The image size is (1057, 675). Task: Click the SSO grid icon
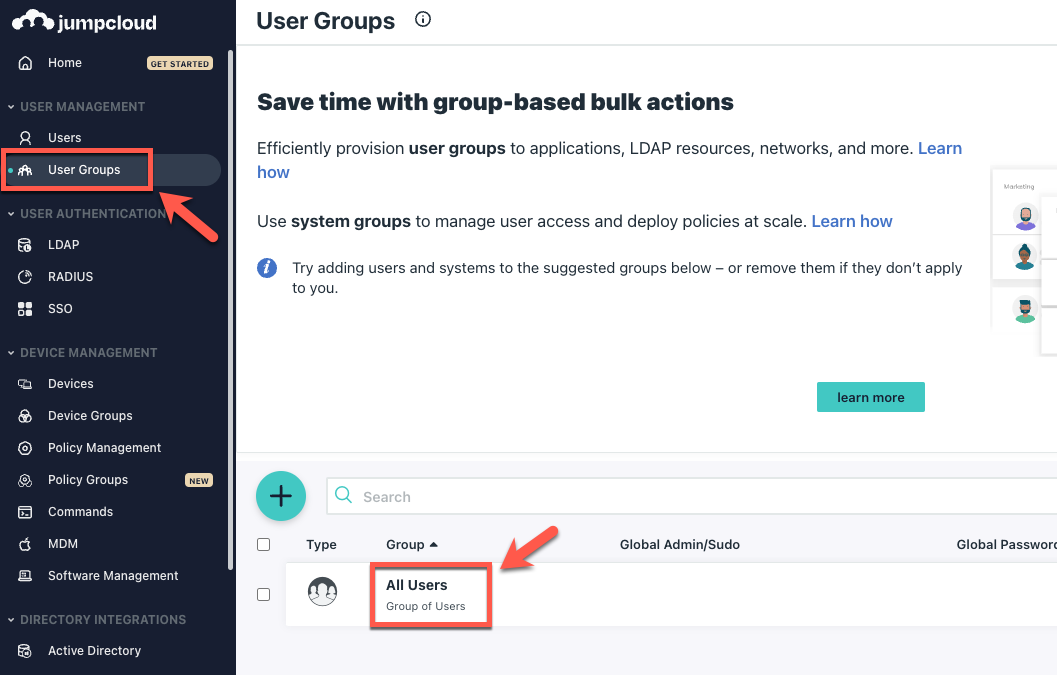coord(25,309)
